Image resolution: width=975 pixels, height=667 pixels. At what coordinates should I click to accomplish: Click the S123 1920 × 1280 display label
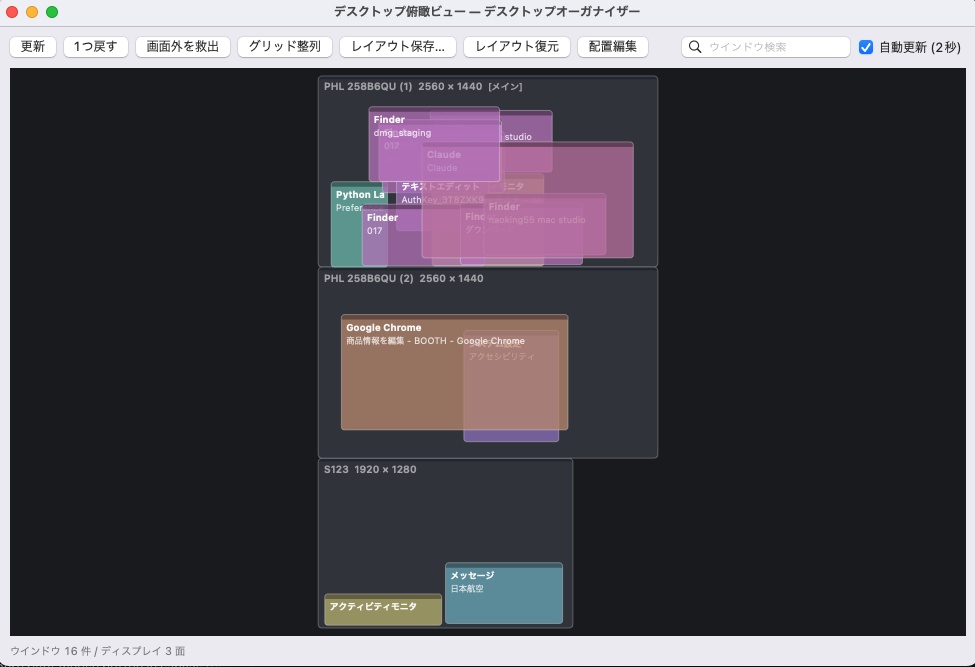(x=370, y=469)
